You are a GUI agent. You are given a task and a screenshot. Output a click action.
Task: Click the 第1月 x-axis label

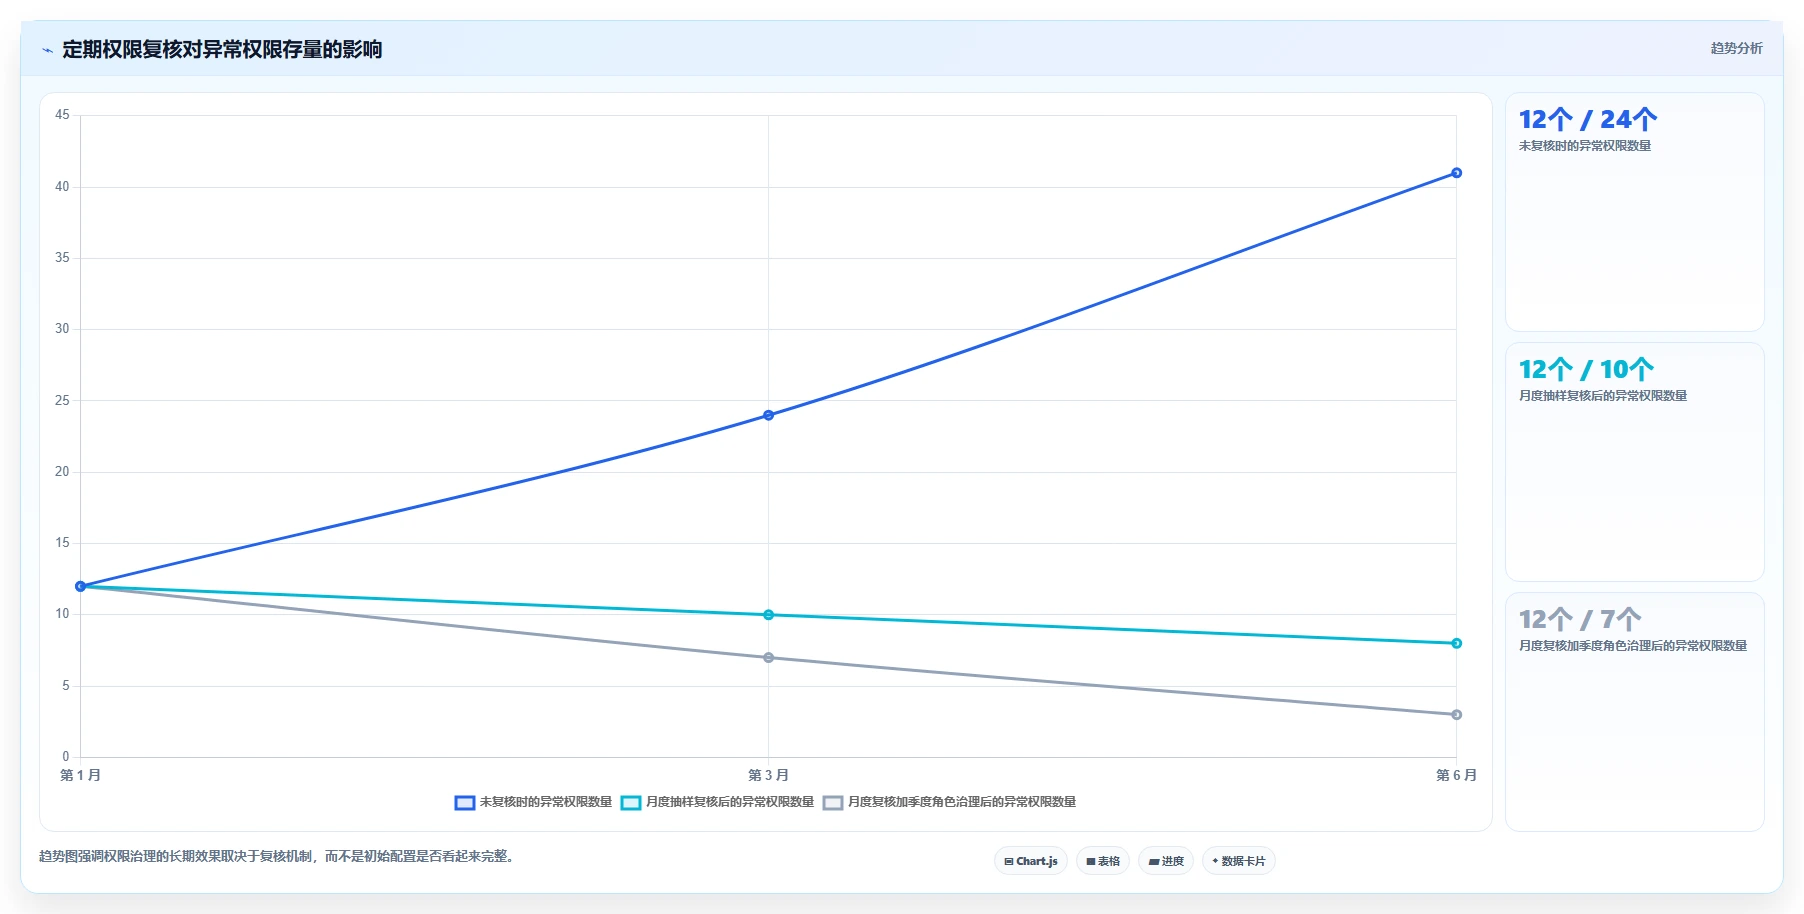80,775
